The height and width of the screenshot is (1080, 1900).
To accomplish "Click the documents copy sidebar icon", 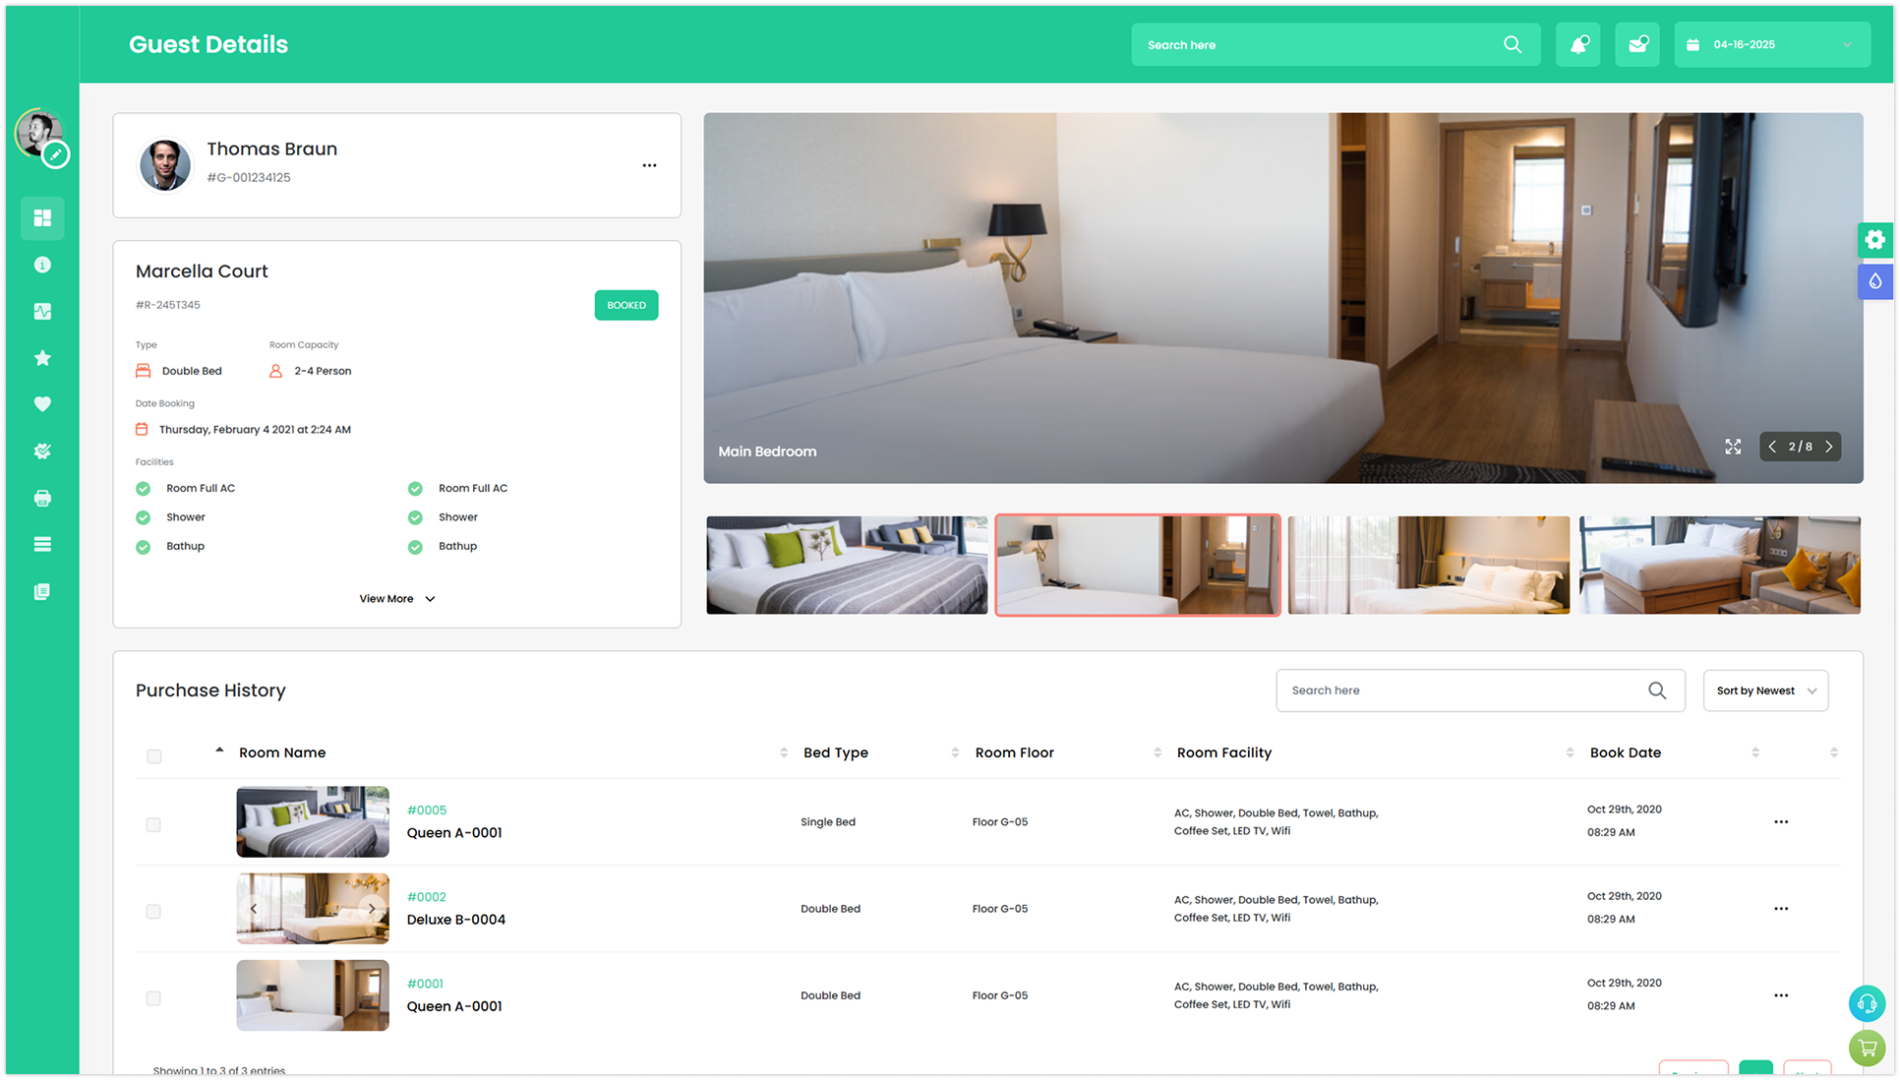I will (x=42, y=592).
